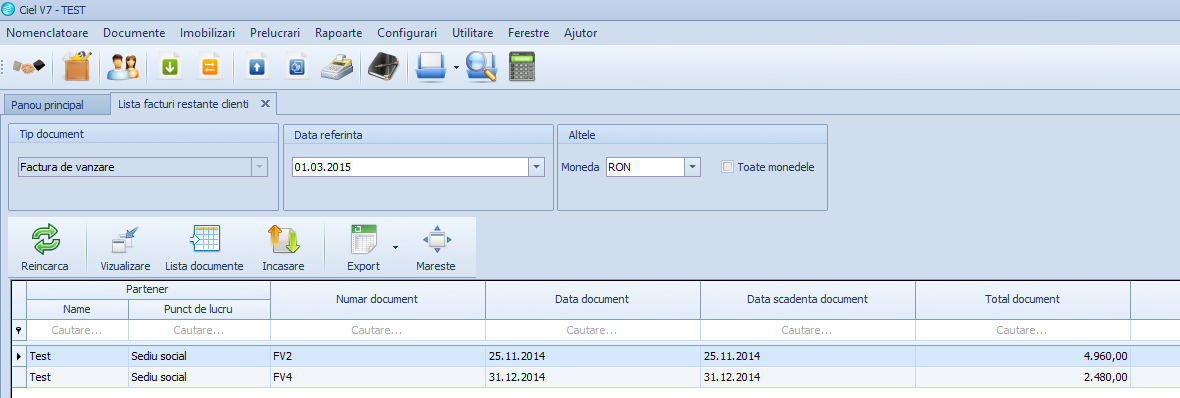The image size is (1180, 398).
Task: Click total amount 2.480,00
Action: 1023,377
